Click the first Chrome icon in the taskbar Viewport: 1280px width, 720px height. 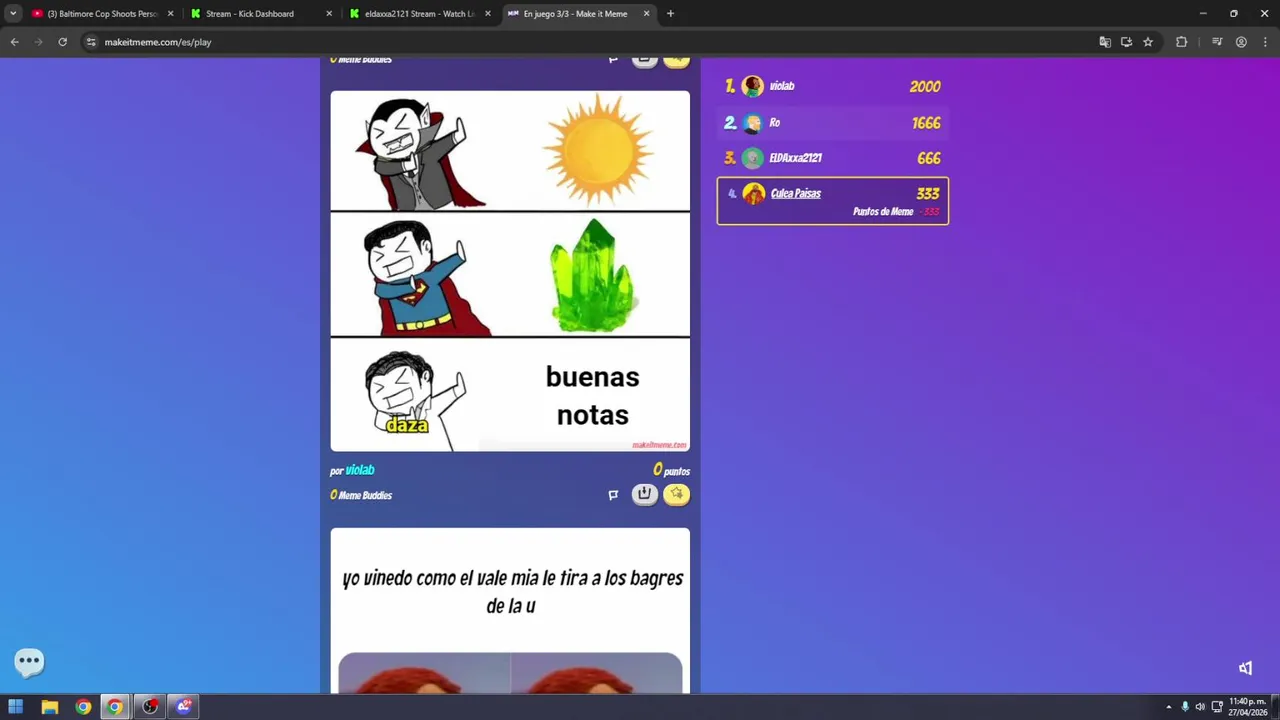pos(83,707)
